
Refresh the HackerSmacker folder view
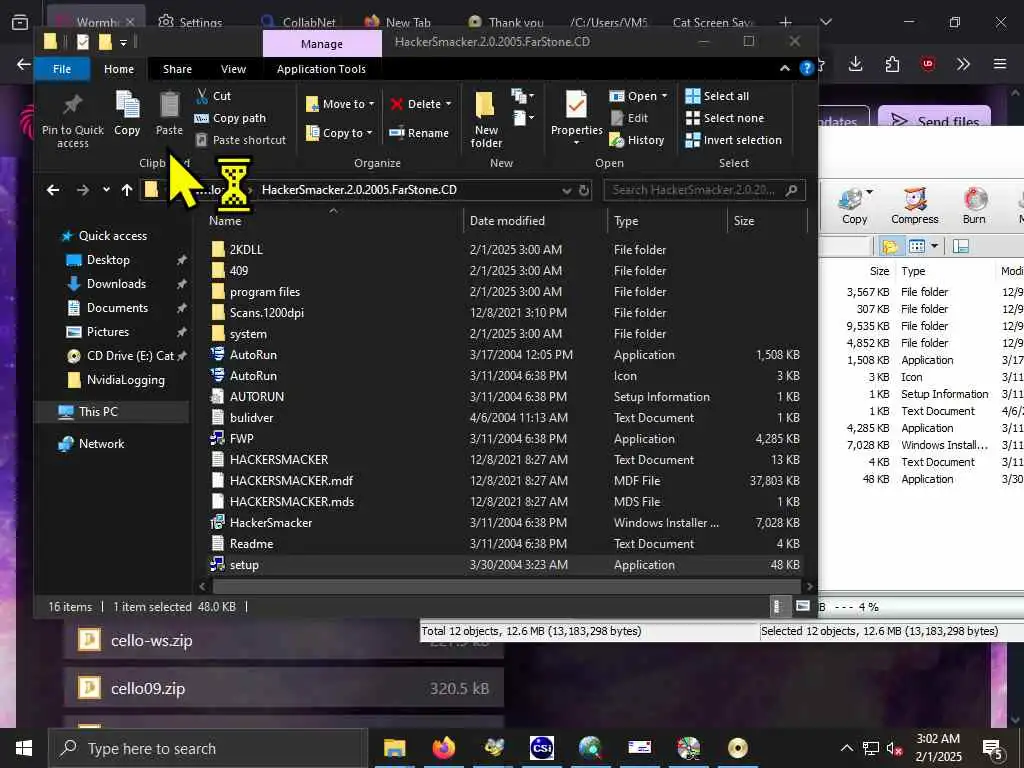click(584, 190)
